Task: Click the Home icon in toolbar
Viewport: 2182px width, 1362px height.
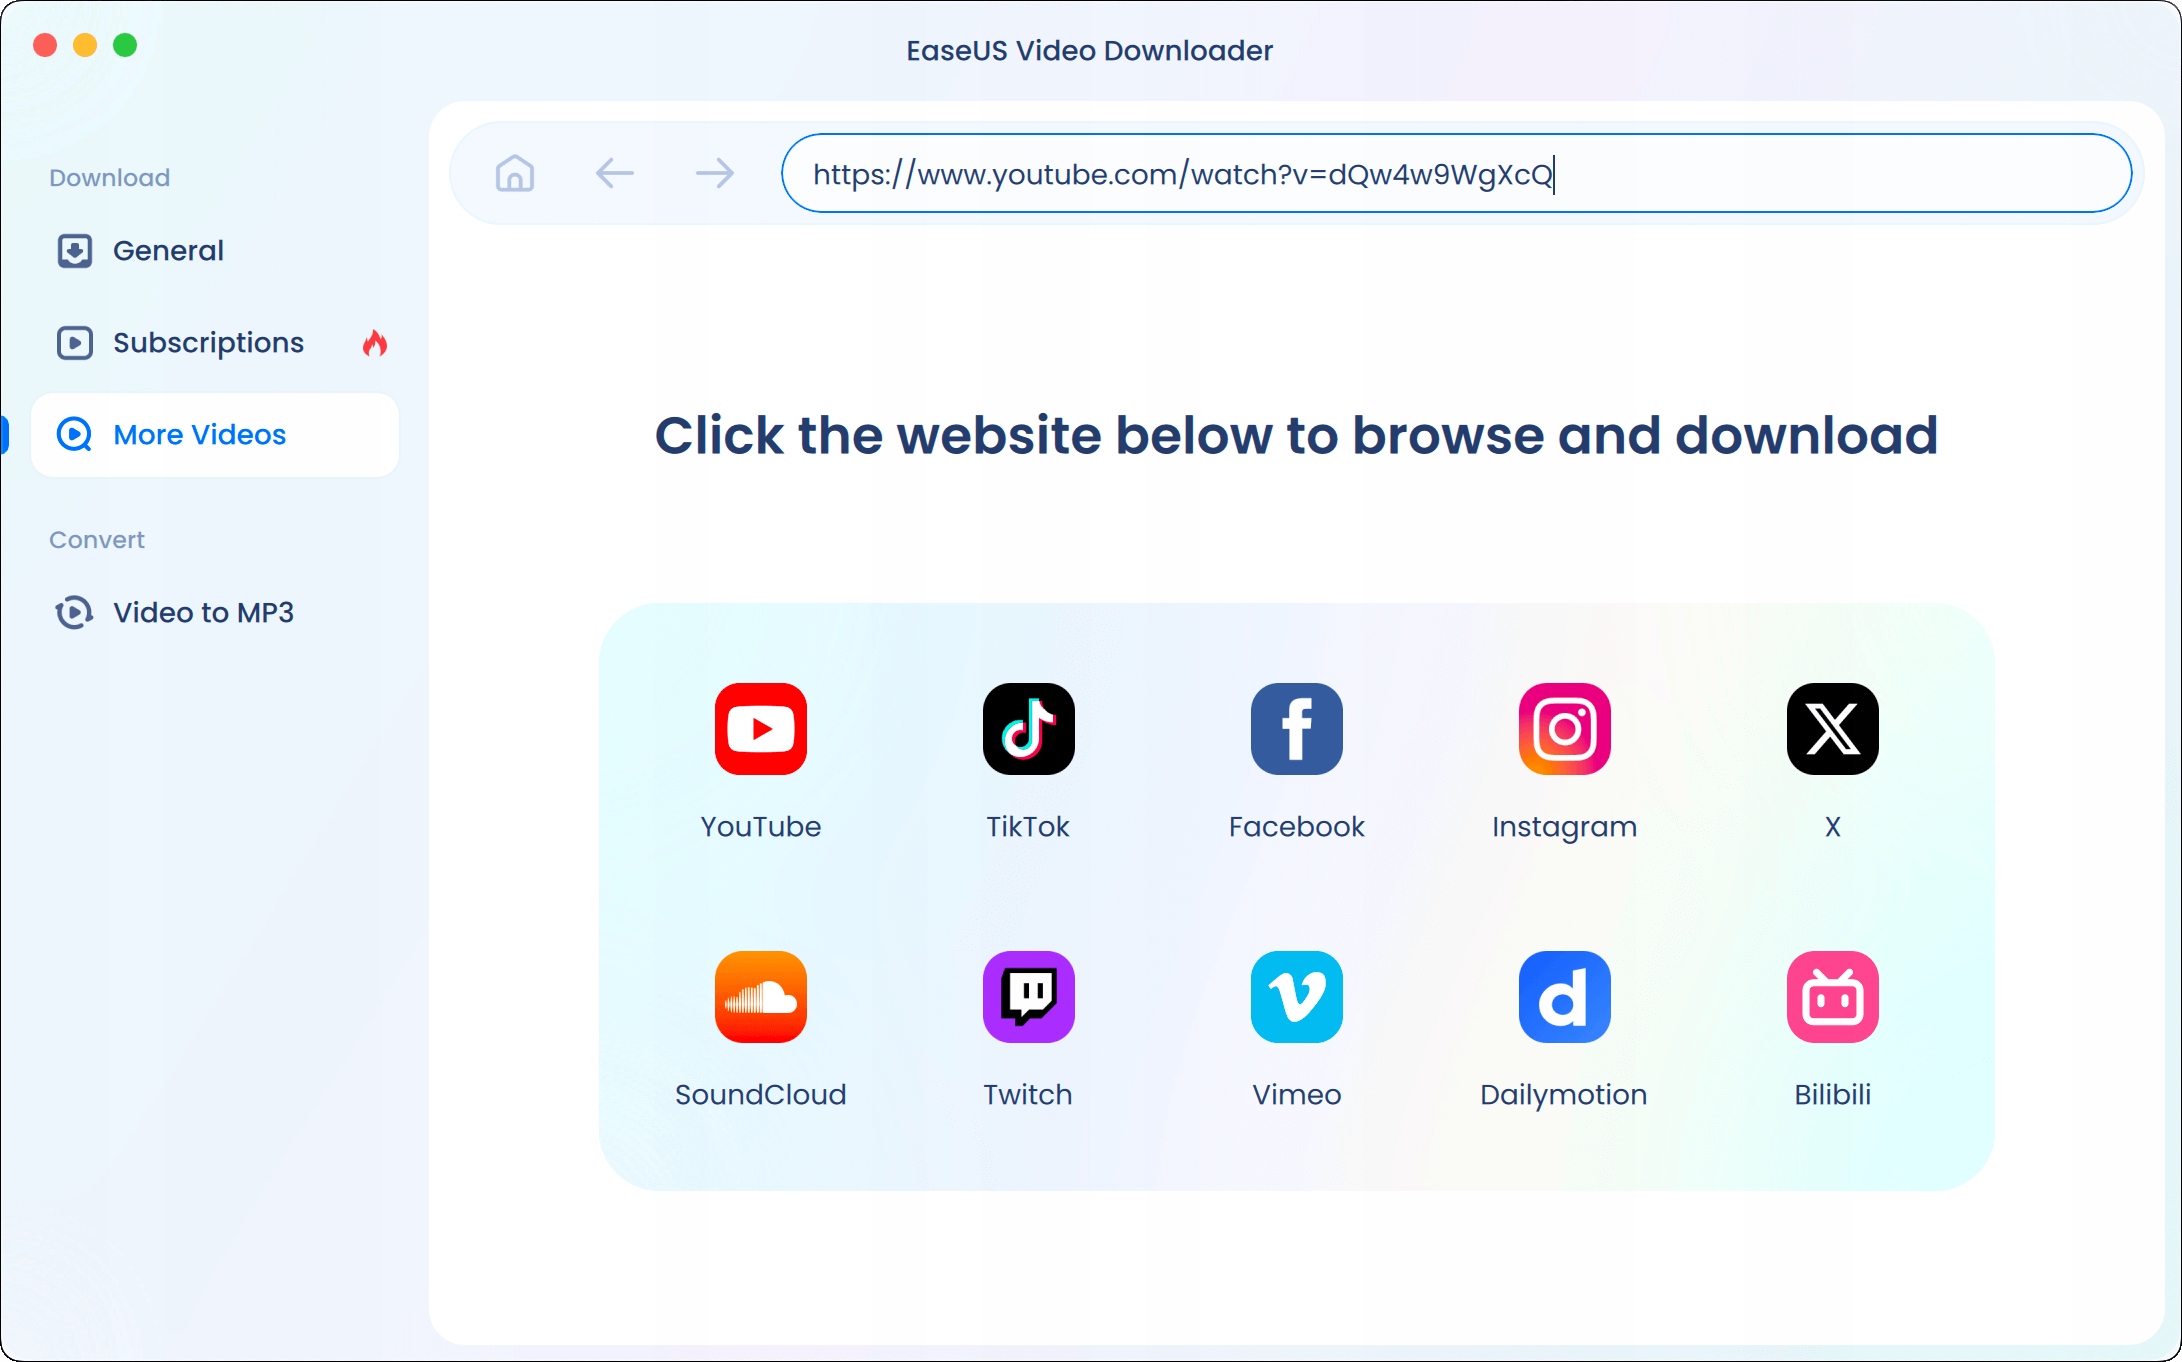Action: point(515,173)
